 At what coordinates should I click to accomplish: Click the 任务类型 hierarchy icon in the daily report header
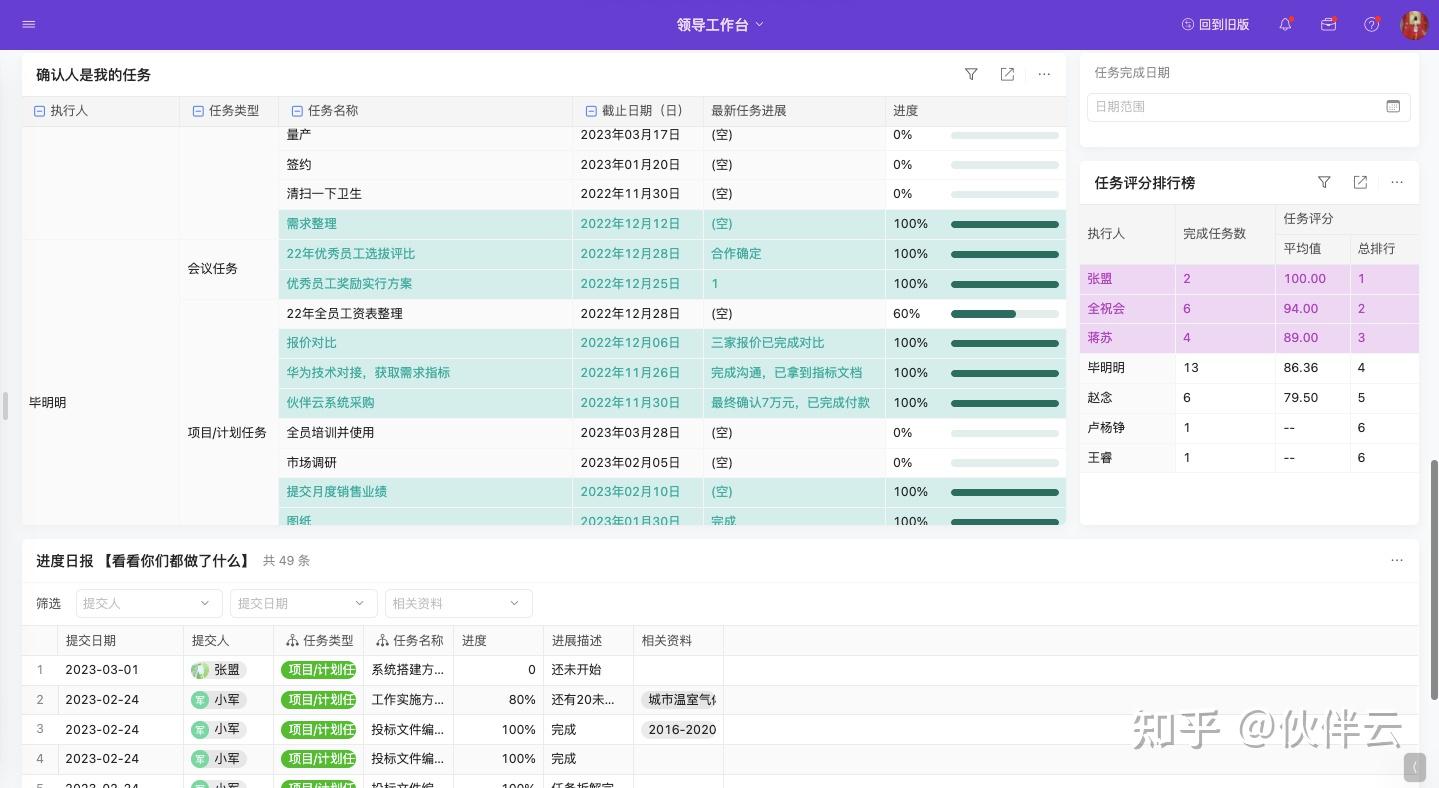click(x=292, y=641)
